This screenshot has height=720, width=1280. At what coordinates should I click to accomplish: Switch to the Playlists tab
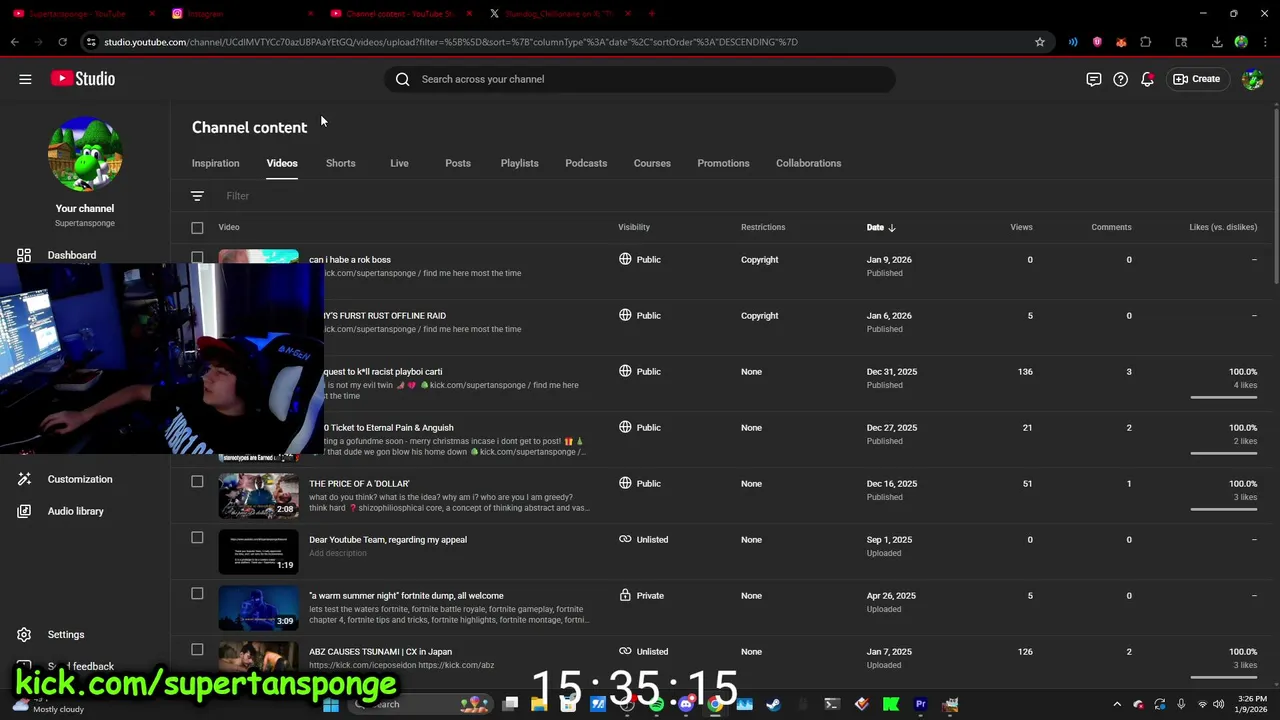click(520, 163)
